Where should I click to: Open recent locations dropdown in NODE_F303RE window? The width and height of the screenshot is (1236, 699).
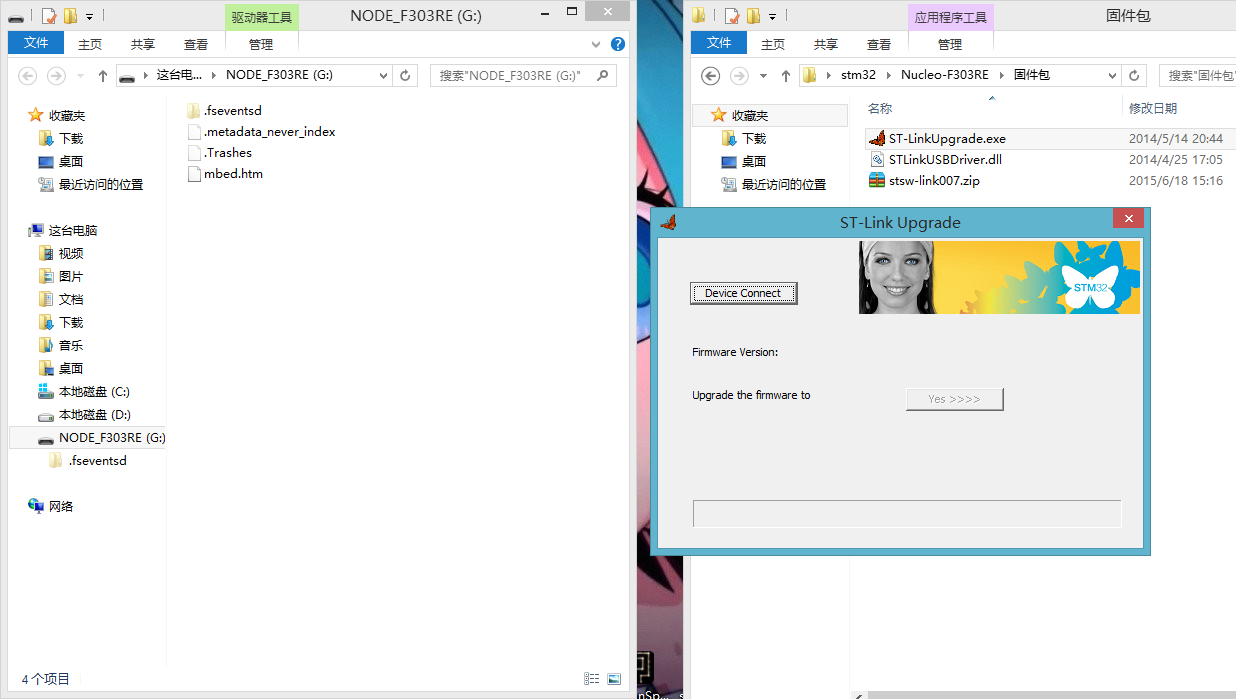coord(81,76)
